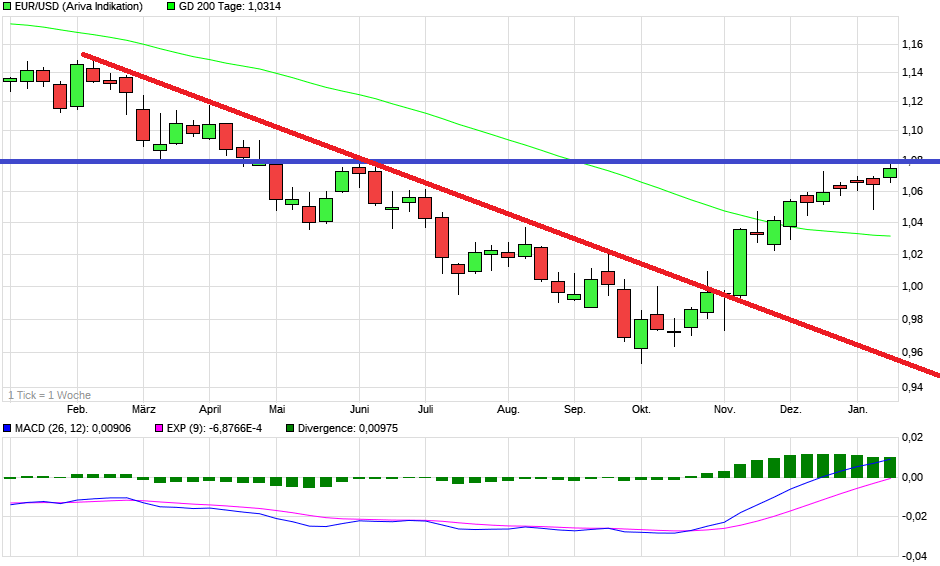This screenshot has width=940, height=566.
Task: Click the -0,04 label on the MACD axis
Action: [x=911, y=555]
